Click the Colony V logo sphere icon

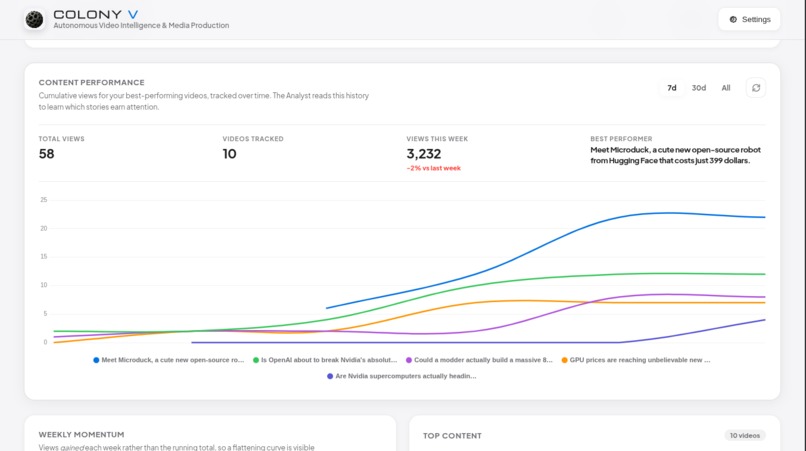coord(34,20)
